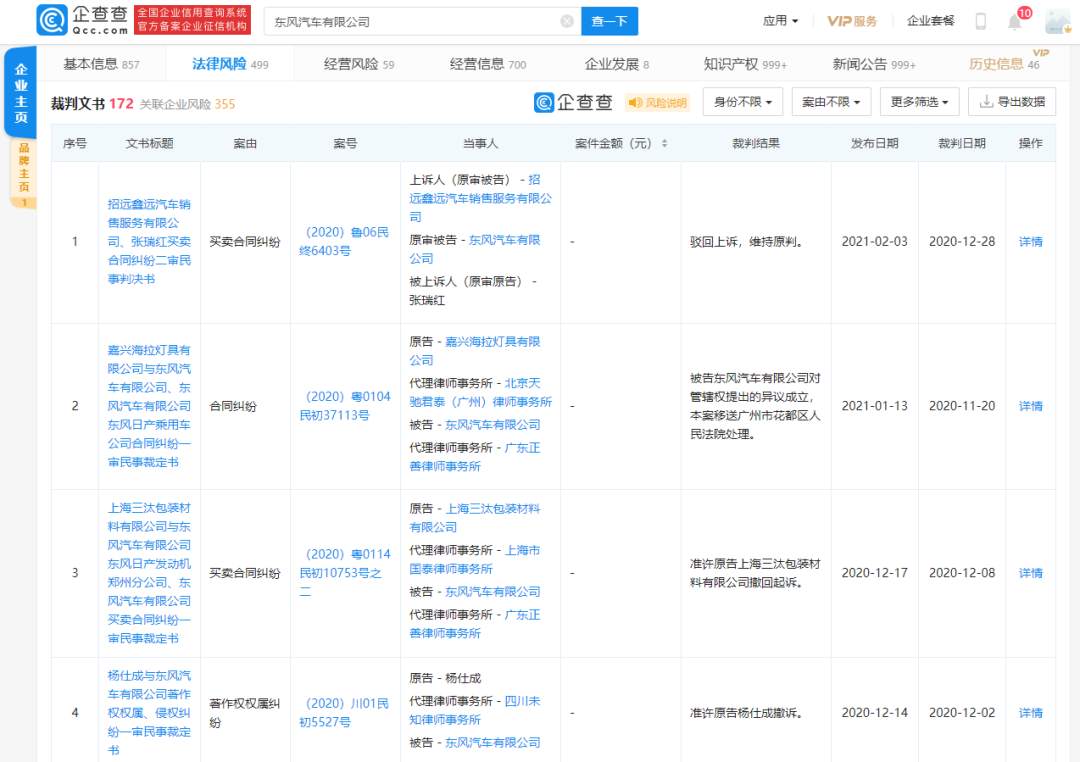Open 详情 for row dated 2020-12-28
This screenshot has height=762, width=1080.
pos(1030,242)
